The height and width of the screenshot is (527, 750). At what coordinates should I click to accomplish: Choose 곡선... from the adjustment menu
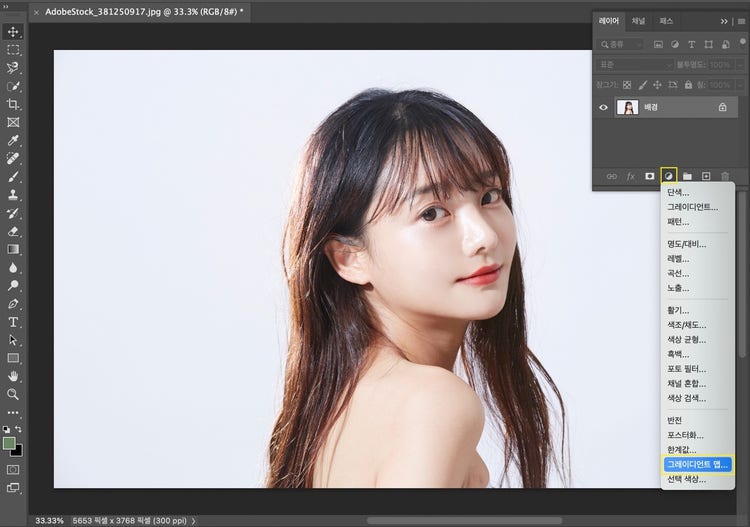click(x=678, y=274)
